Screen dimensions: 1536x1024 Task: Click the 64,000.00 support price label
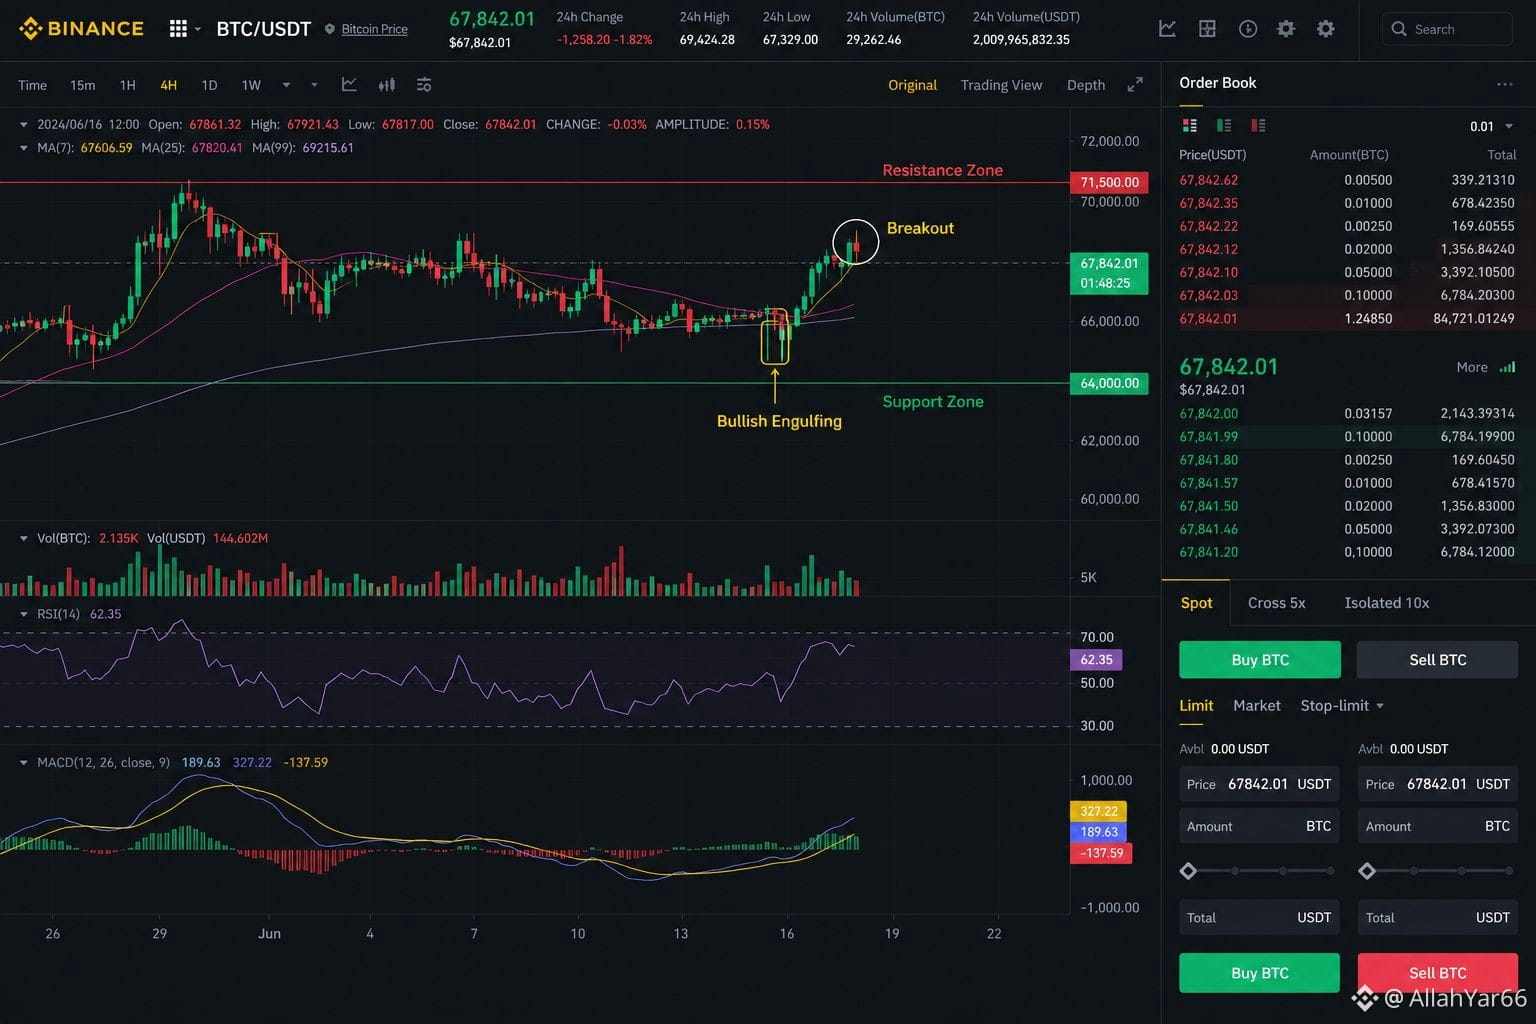[1109, 383]
